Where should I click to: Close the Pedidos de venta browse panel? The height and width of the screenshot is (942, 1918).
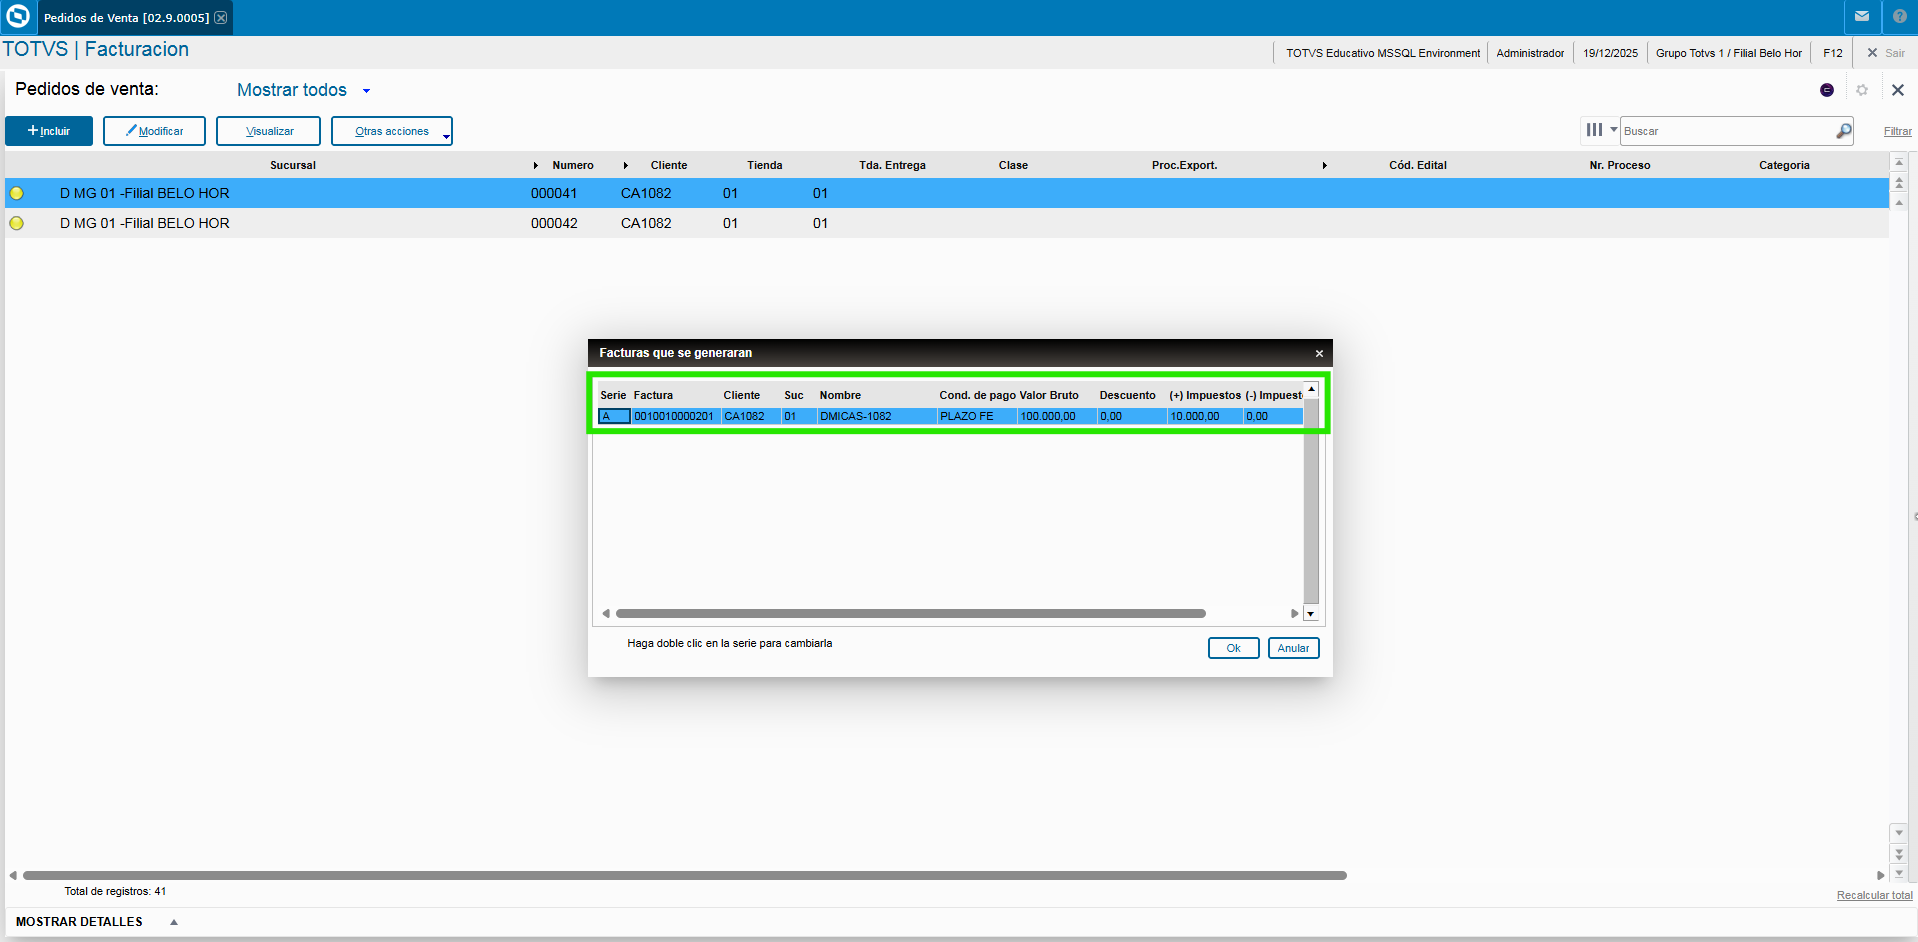[x=1898, y=90]
